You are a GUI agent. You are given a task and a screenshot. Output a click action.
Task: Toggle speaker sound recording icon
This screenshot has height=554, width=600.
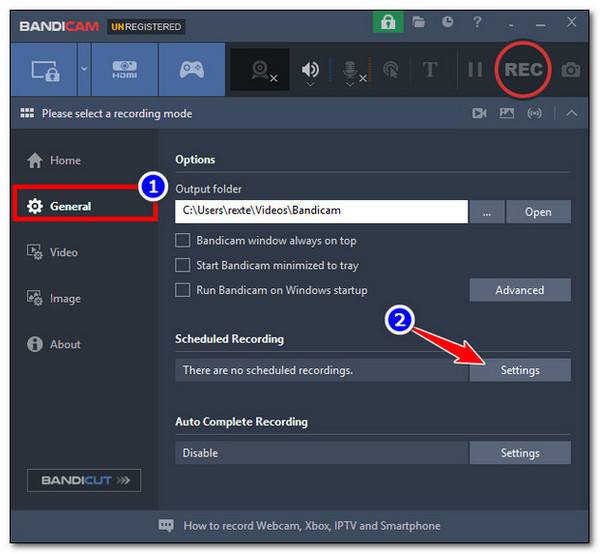pyautogui.click(x=310, y=69)
